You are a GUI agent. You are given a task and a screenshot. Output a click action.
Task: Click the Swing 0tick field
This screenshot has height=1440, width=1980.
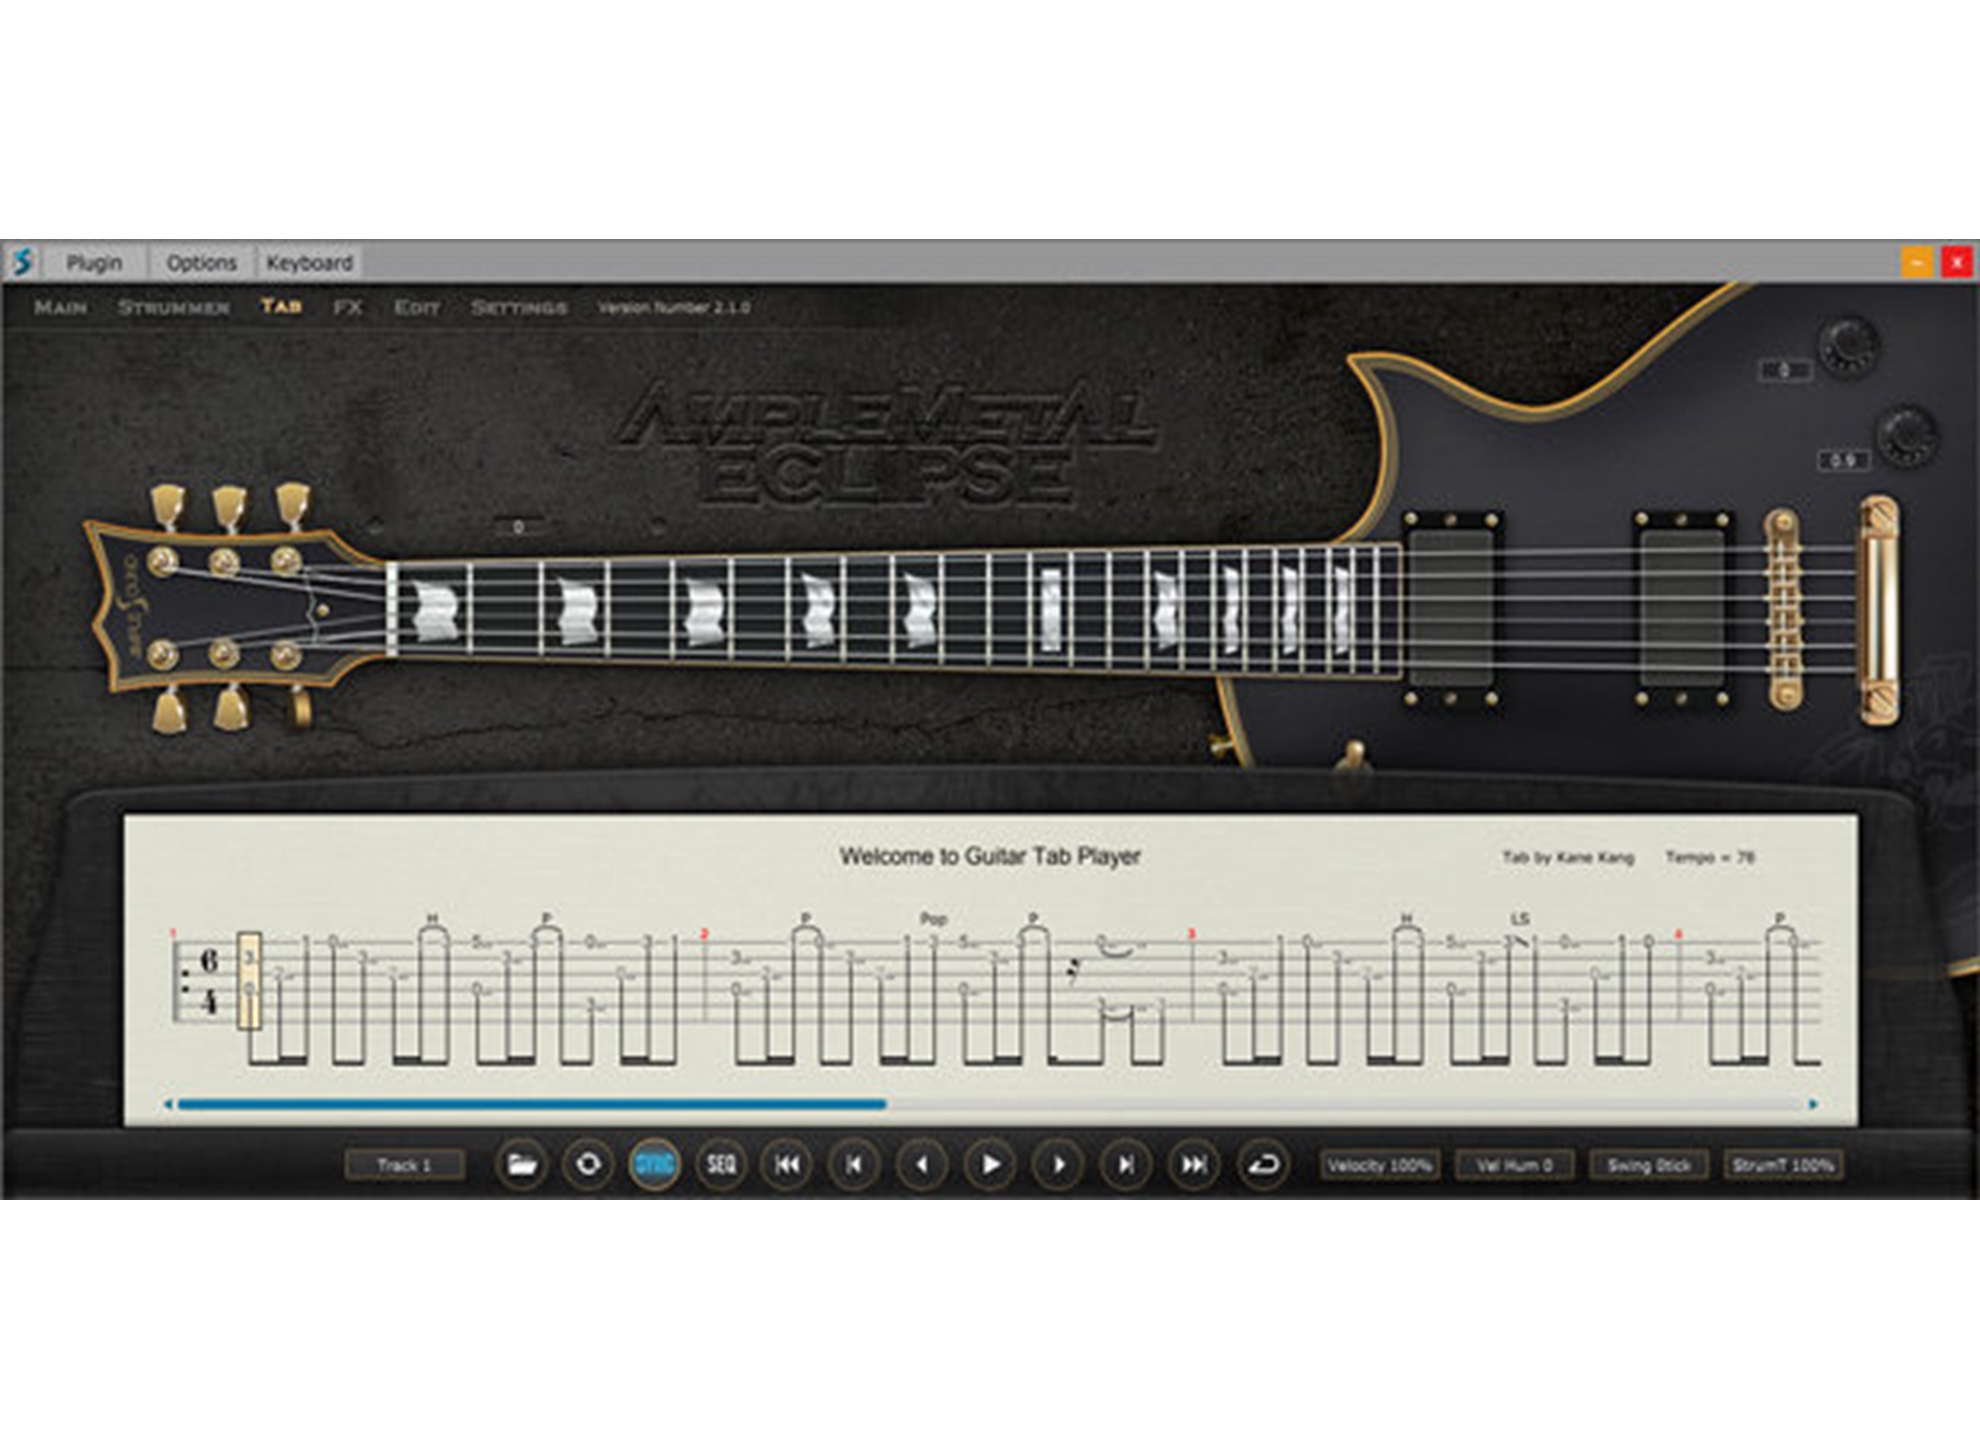tap(1648, 1165)
